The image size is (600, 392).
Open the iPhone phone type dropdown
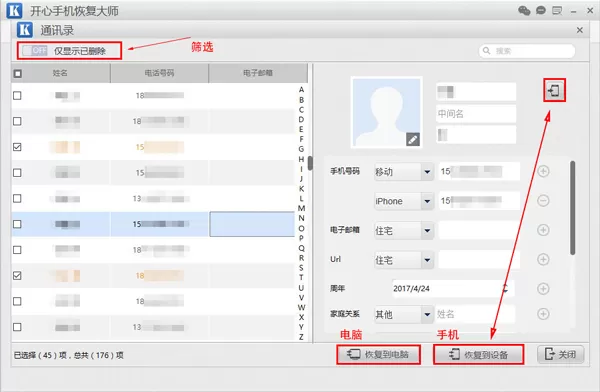tap(427, 201)
